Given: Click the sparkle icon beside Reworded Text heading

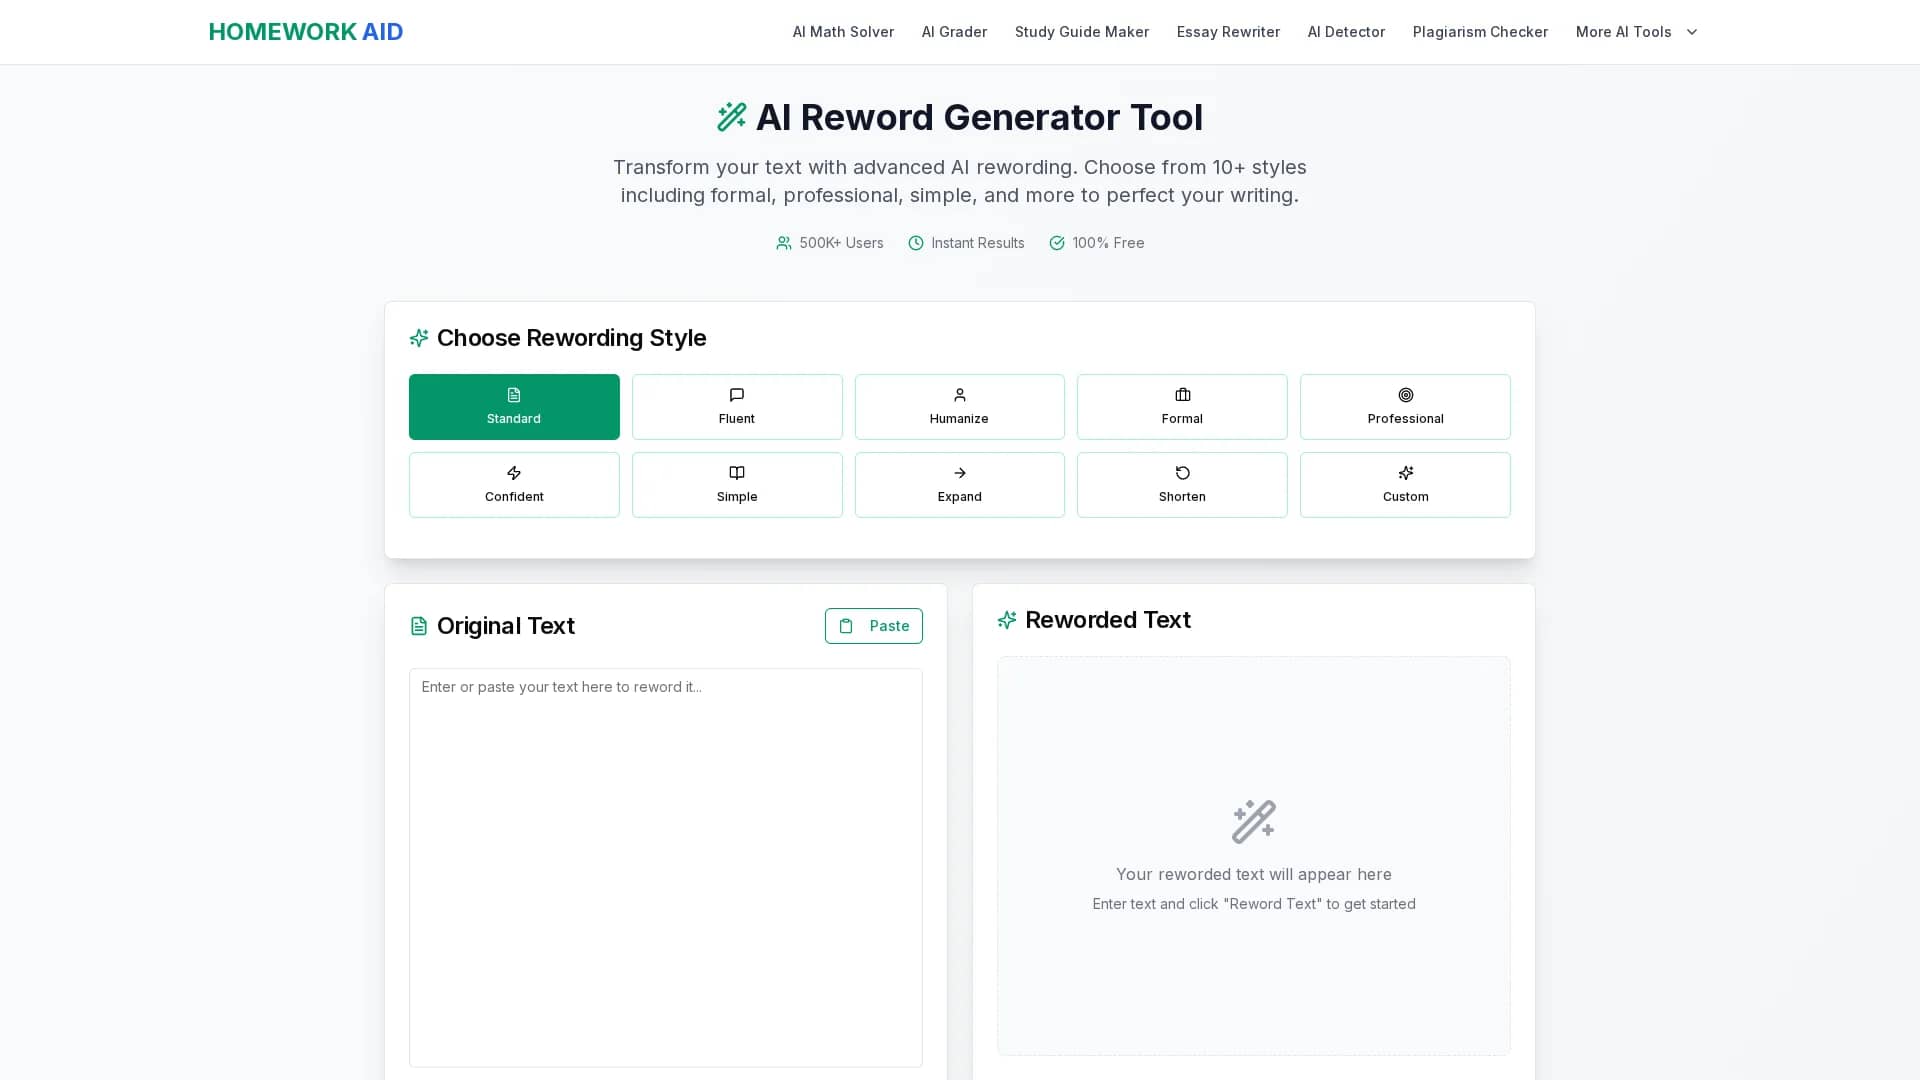Looking at the screenshot, I should 1007,620.
